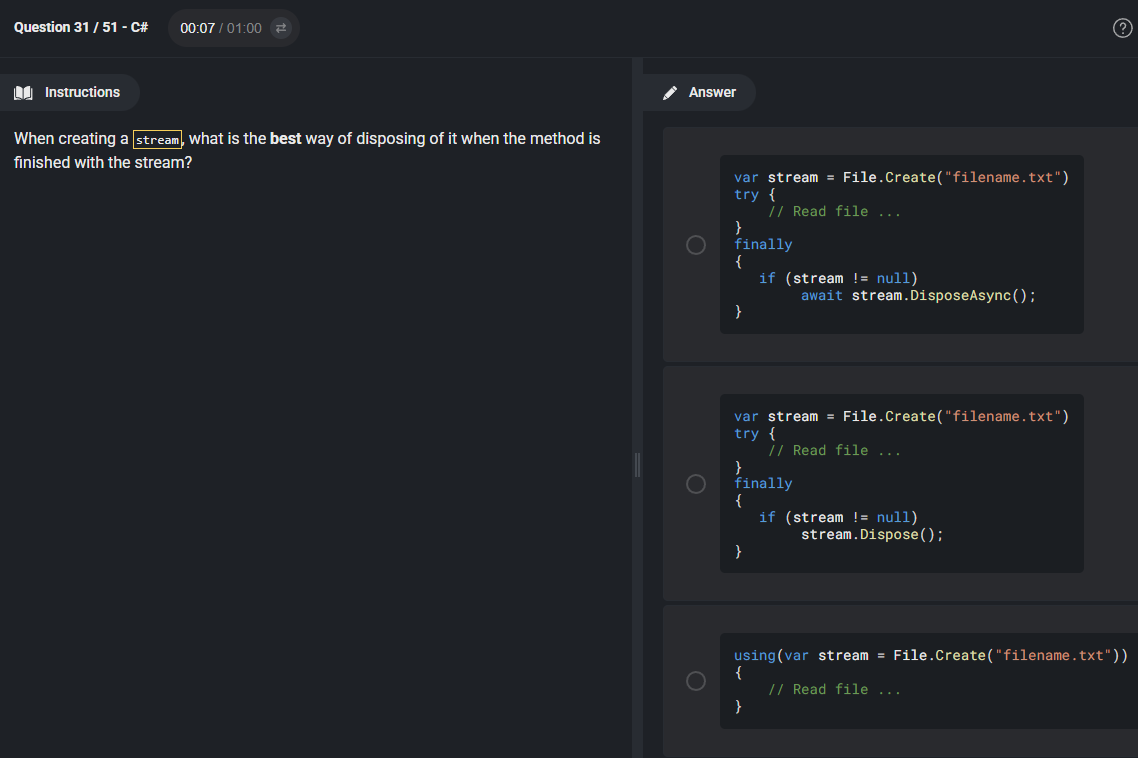The height and width of the screenshot is (758, 1138).
Task: Click the first answer option card
Action: tap(900, 245)
